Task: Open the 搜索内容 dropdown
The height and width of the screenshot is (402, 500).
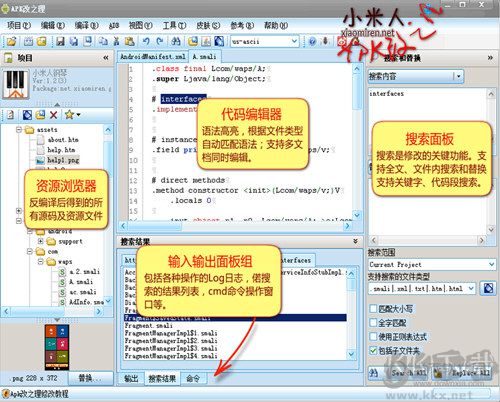Action: click(x=459, y=76)
